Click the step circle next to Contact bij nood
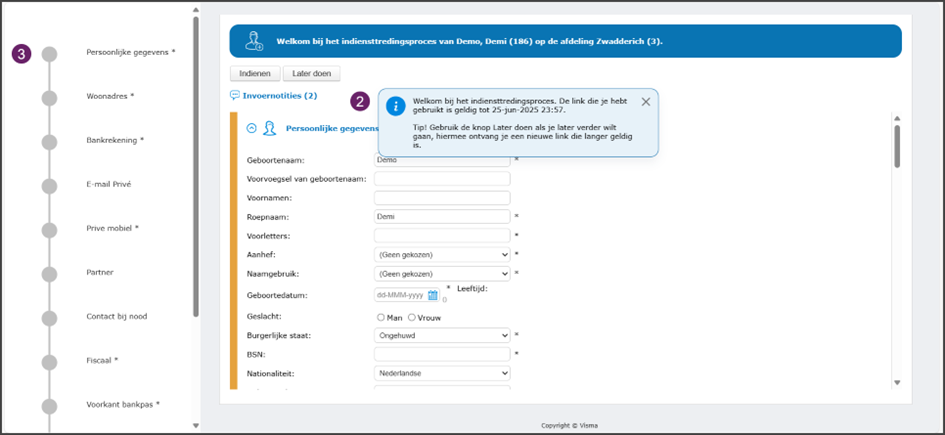This screenshot has width=945, height=435. click(49, 318)
